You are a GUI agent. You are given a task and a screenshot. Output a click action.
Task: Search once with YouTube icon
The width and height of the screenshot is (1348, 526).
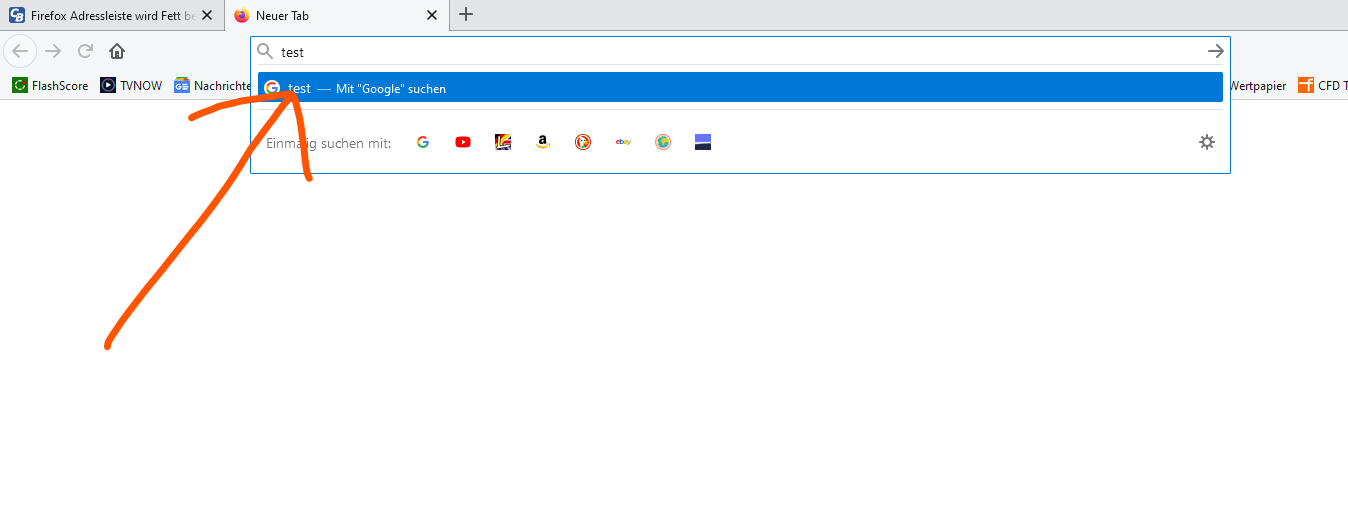click(x=463, y=142)
